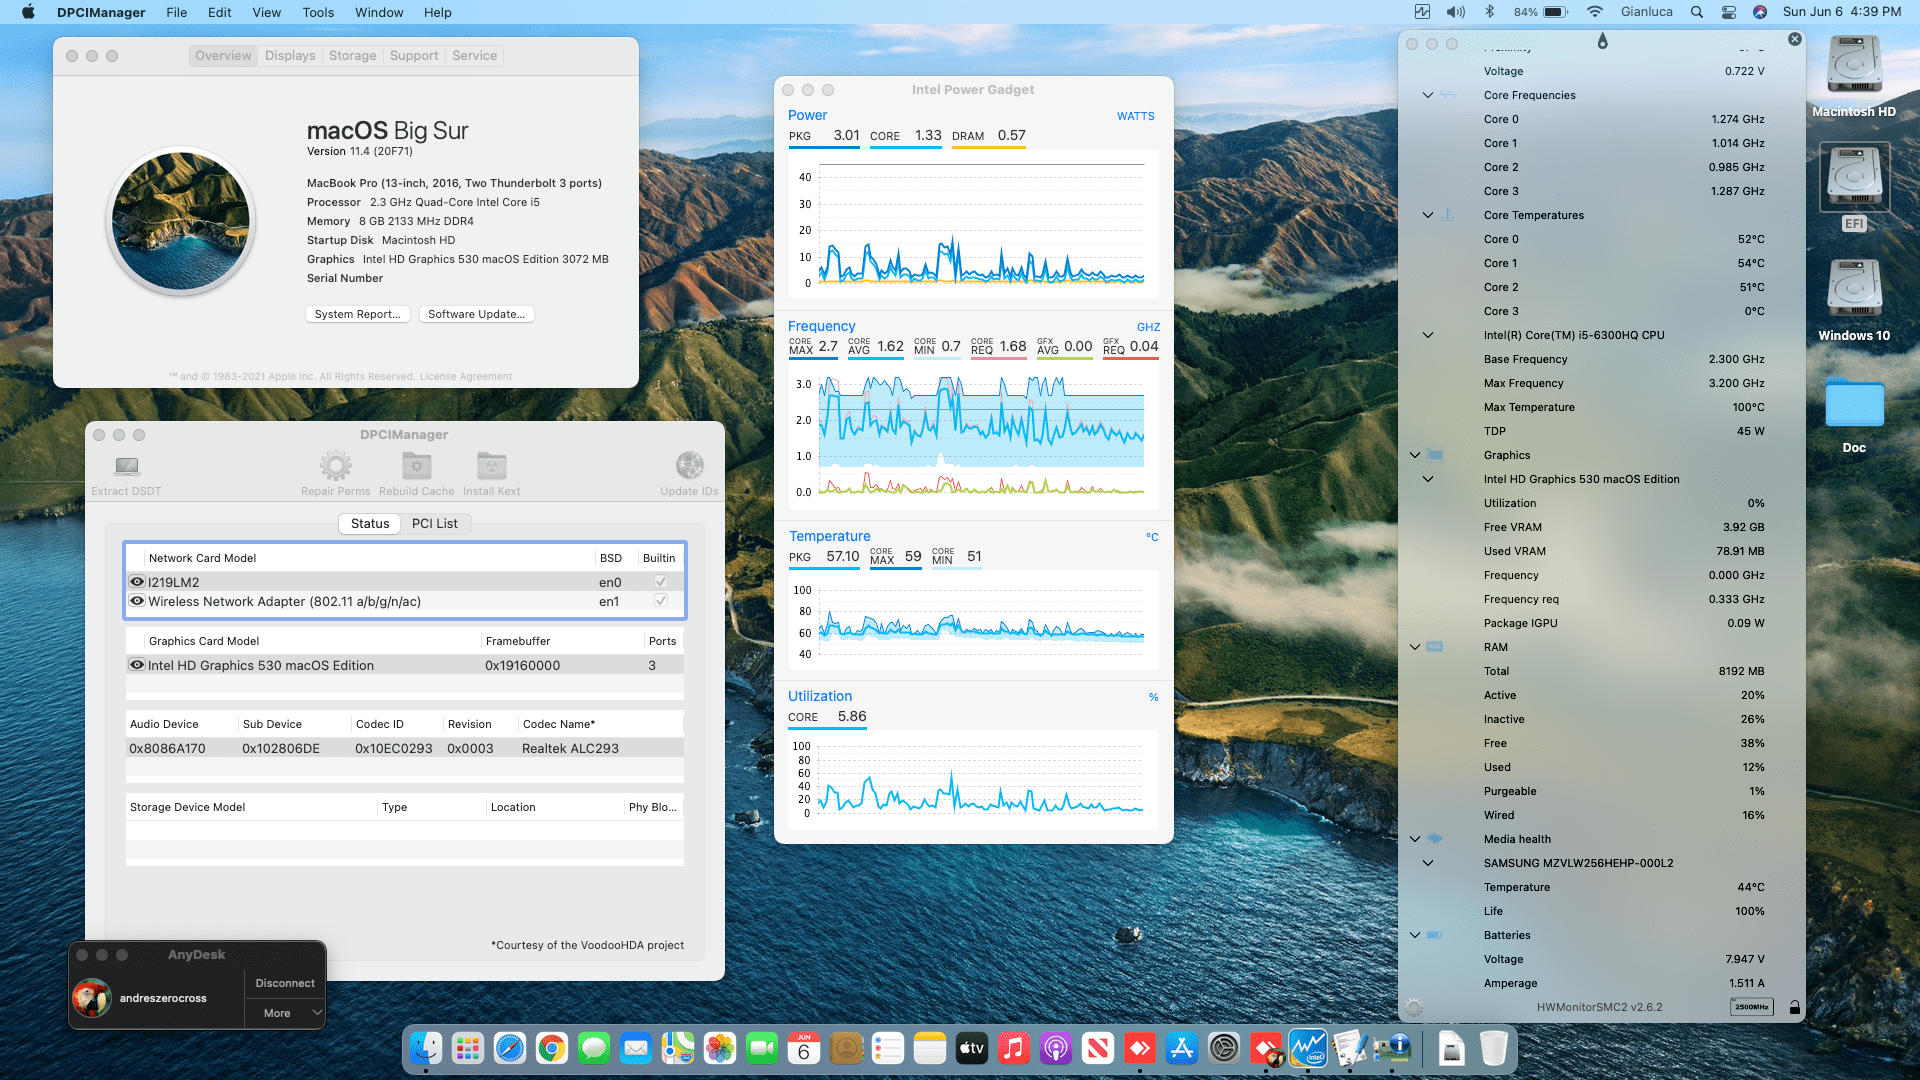Open the File menu in menu bar
Screen dimensions: 1920x1080
point(177,12)
